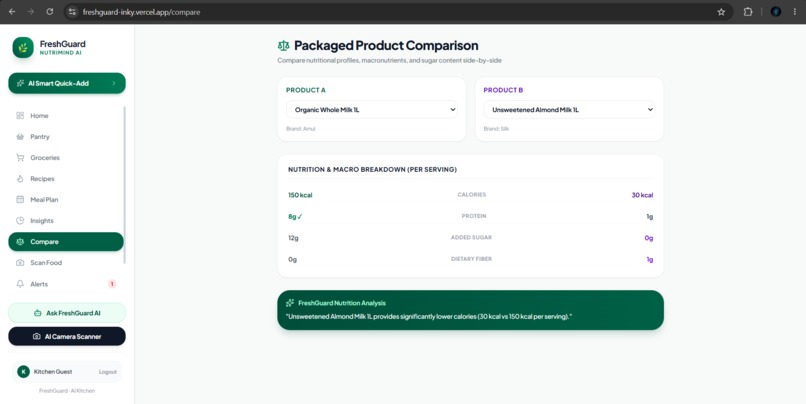Click the Groceries cart icon
The image size is (806, 404).
[20, 158]
